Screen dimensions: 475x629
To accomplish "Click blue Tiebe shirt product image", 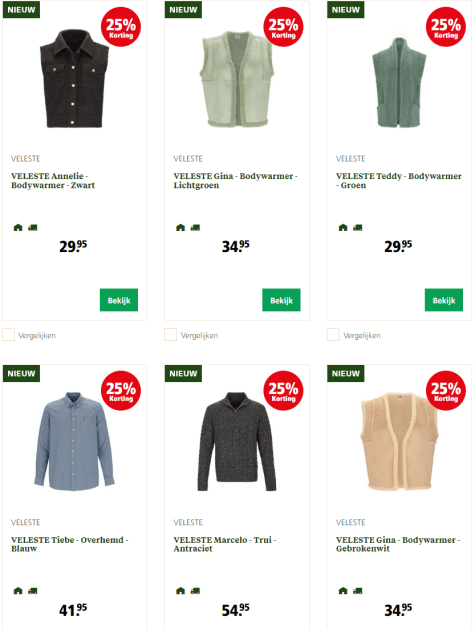I will point(75,441).
